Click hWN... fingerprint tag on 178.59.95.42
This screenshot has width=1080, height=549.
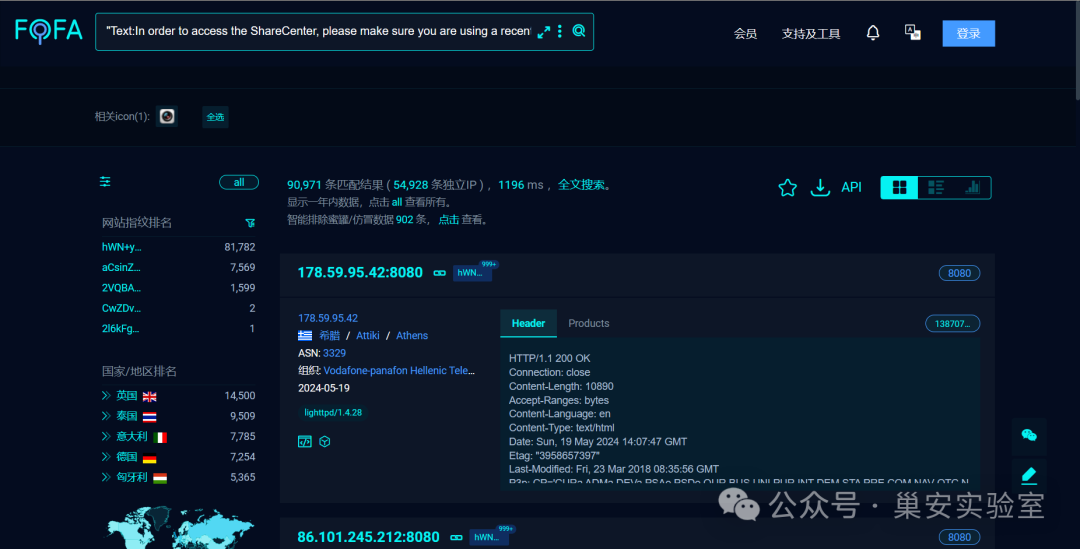coord(472,273)
